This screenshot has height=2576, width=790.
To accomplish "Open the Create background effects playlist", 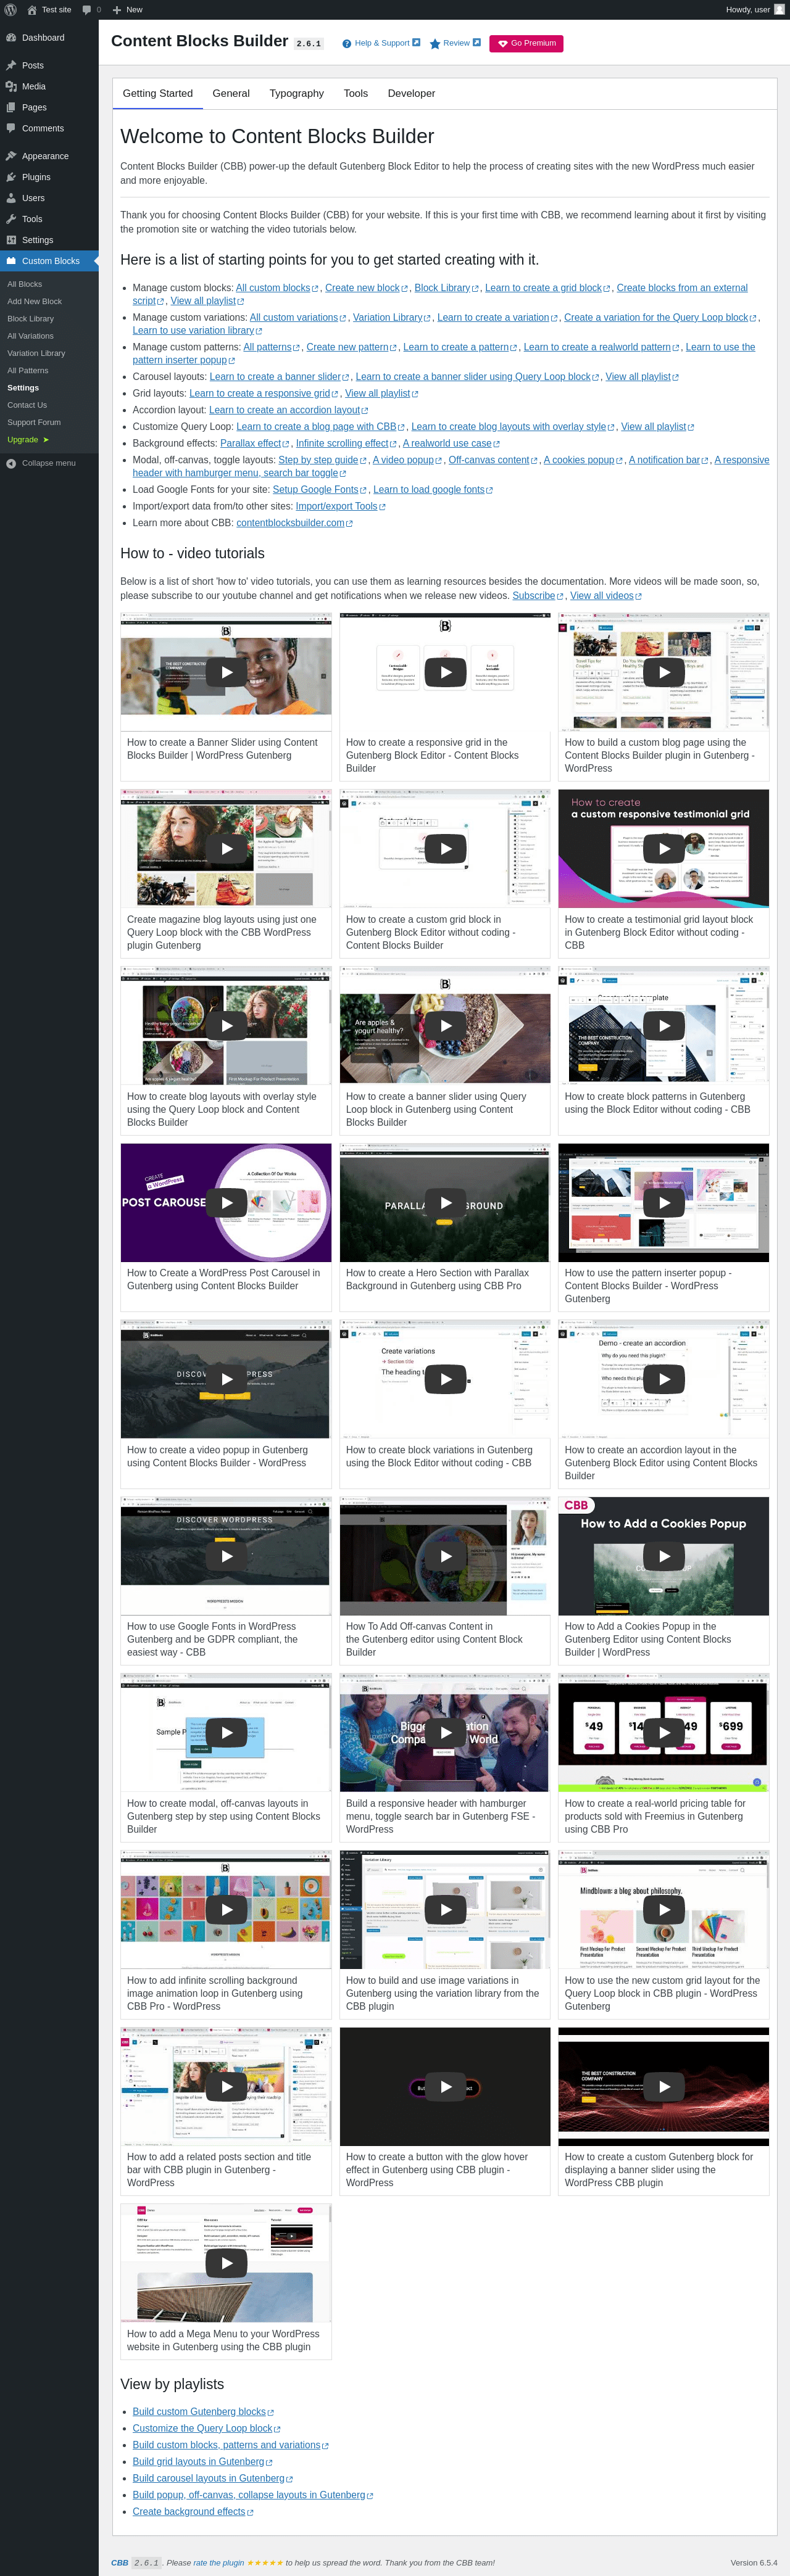I will pyautogui.click(x=193, y=2512).
